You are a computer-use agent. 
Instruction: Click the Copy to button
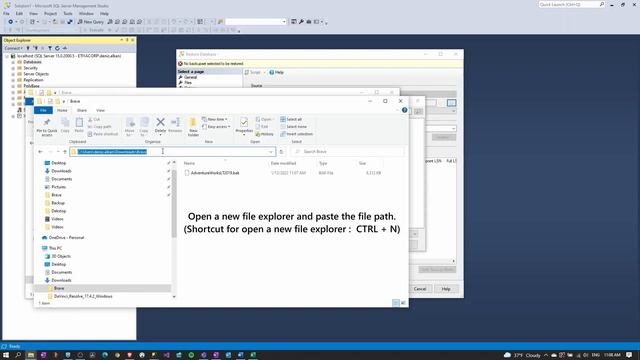[x=144, y=127]
